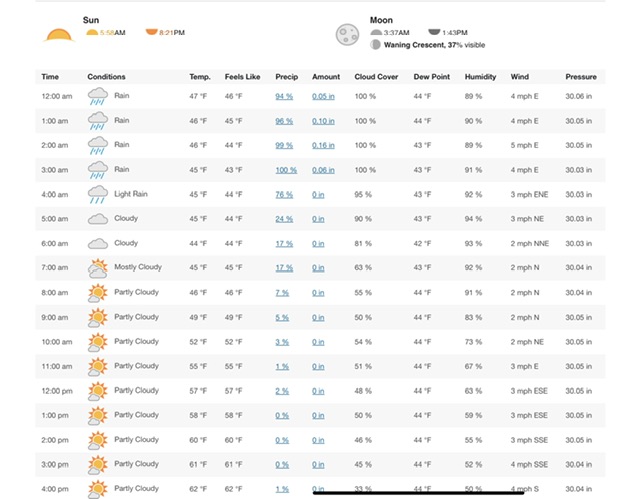The image size is (640, 499).
Task: Click the large full moon icon
Action: 347,35
